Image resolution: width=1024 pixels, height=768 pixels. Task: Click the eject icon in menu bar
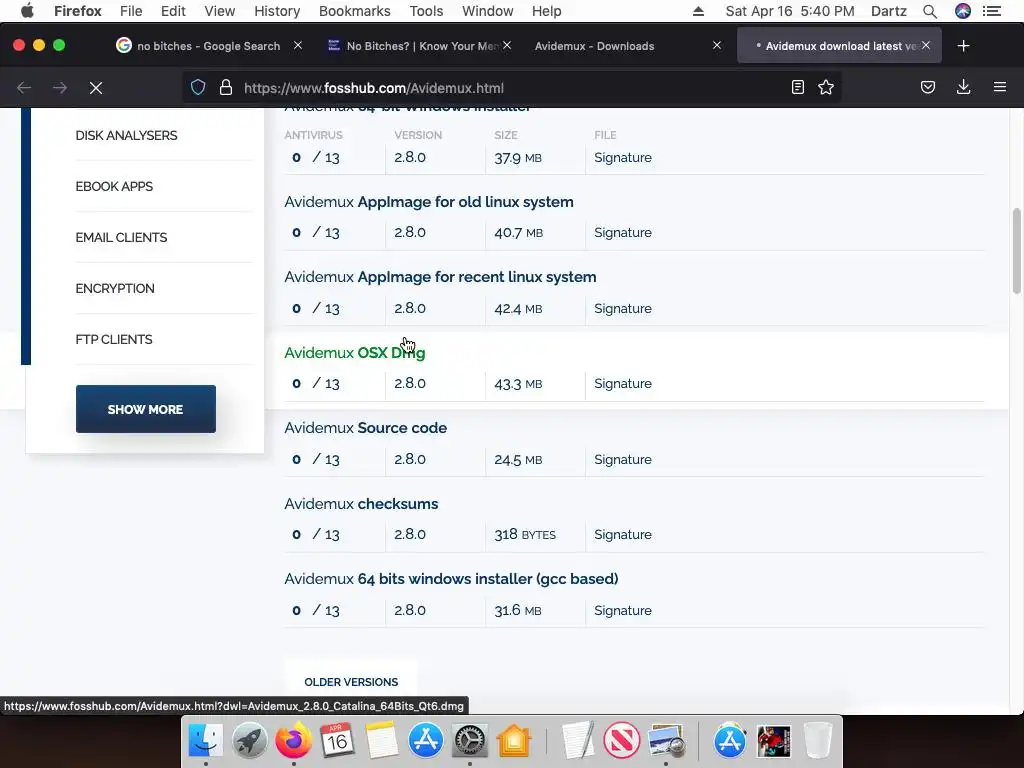[698, 11]
